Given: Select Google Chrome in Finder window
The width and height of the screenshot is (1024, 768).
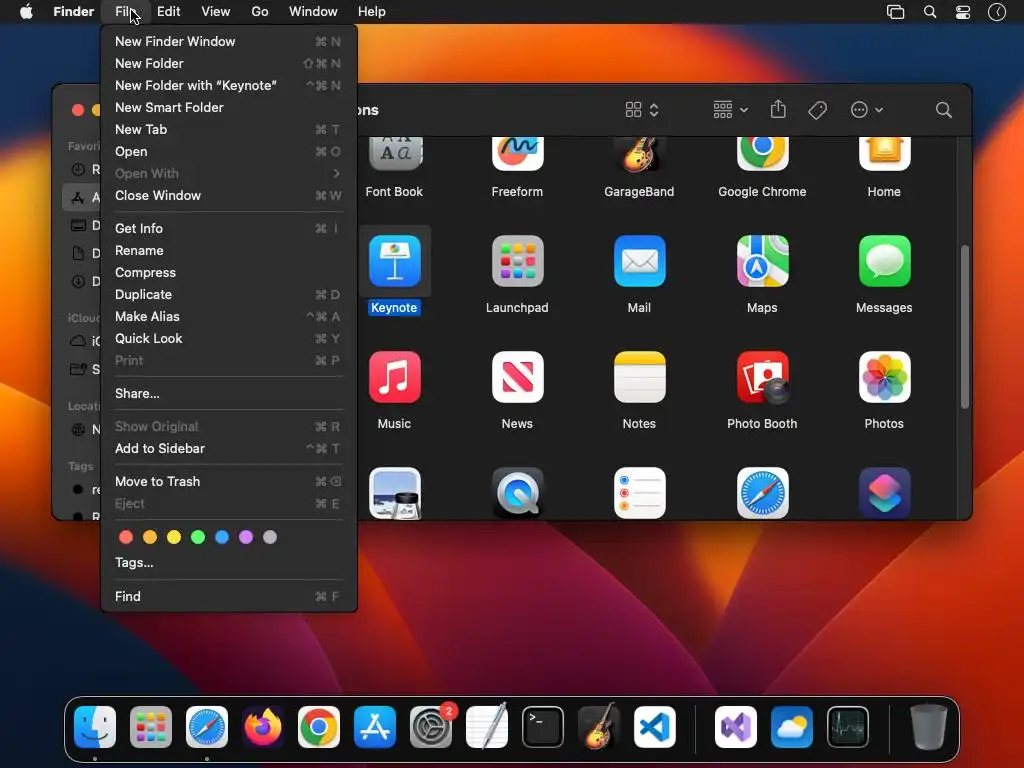Looking at the screenshot, I should coord(762,153).
